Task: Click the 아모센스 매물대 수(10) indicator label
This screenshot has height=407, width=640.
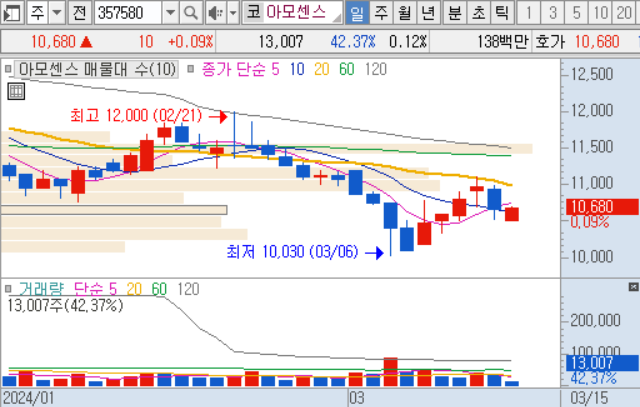Action: [97, 69]
